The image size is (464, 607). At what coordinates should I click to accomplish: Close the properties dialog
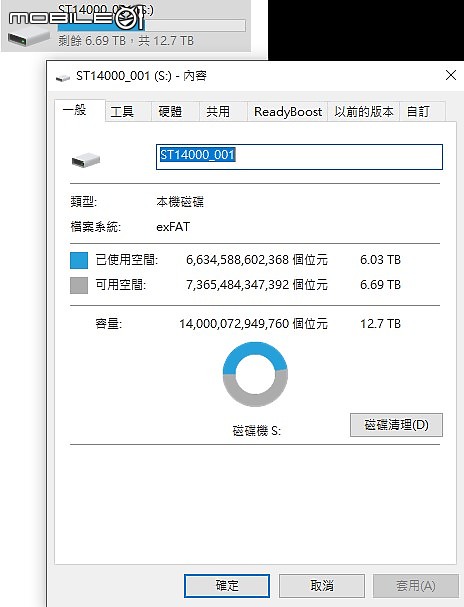click(451, 75)
